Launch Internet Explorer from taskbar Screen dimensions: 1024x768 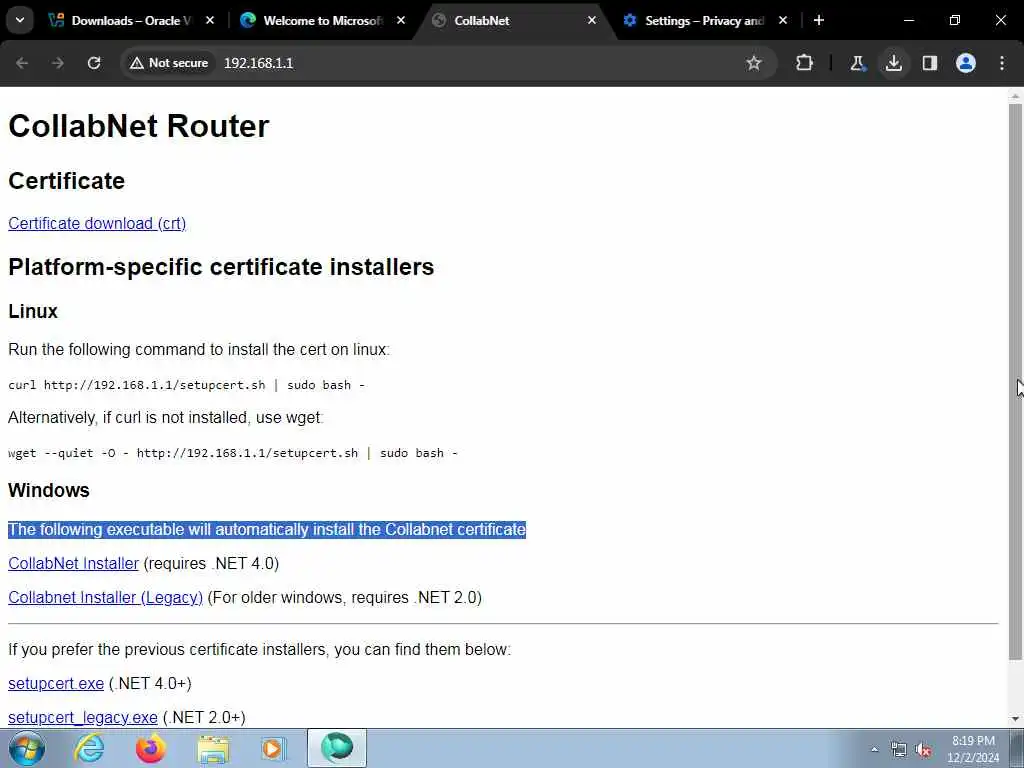coord(89,748)
